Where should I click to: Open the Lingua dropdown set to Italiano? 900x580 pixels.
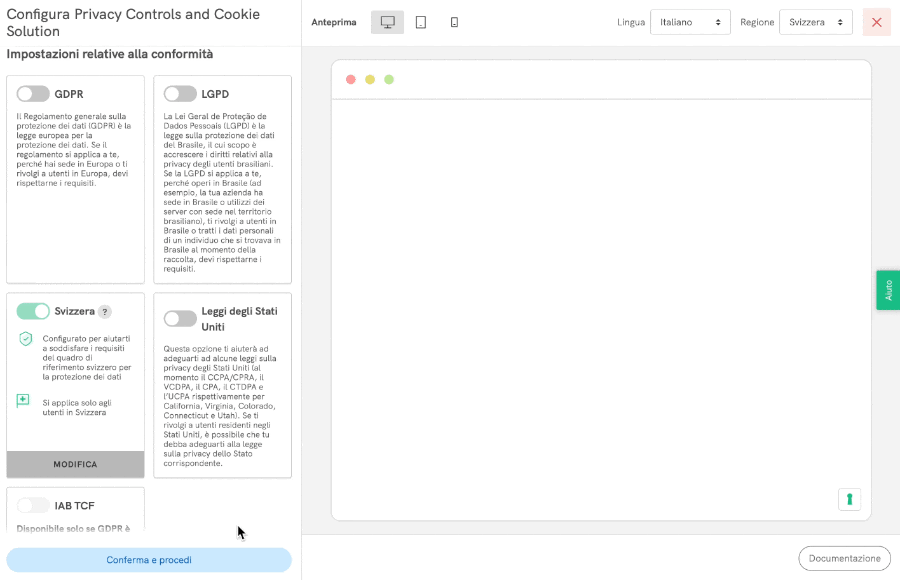click(x=690, y=22)
